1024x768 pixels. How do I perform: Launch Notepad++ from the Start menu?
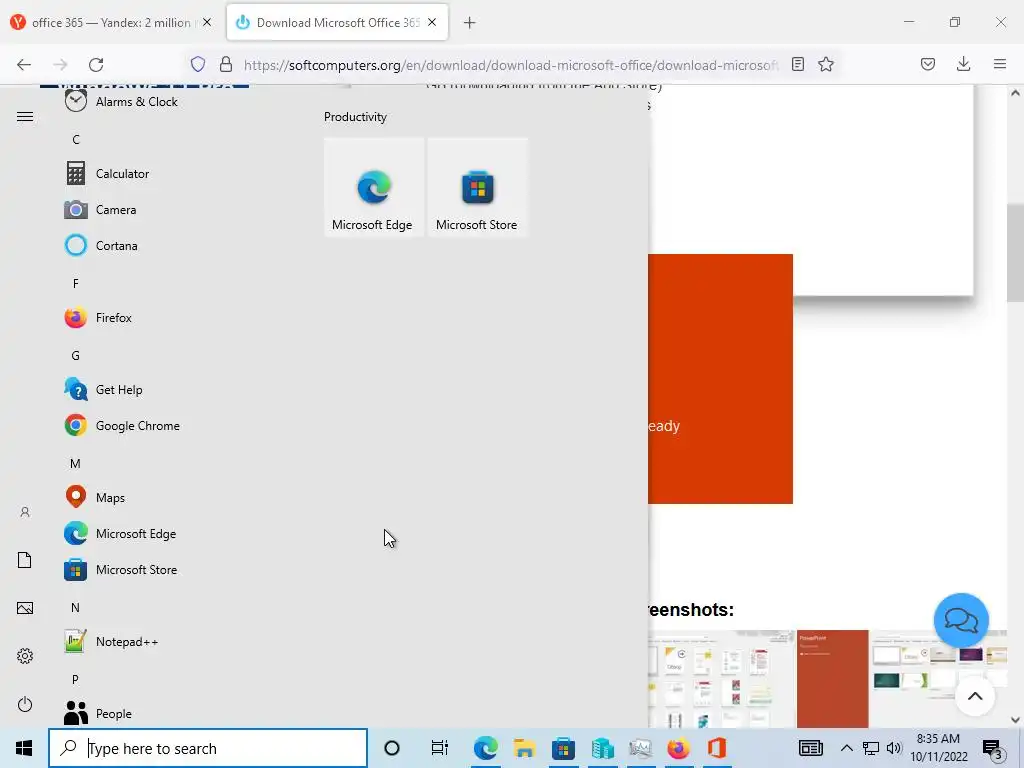(x=111, y=642)
